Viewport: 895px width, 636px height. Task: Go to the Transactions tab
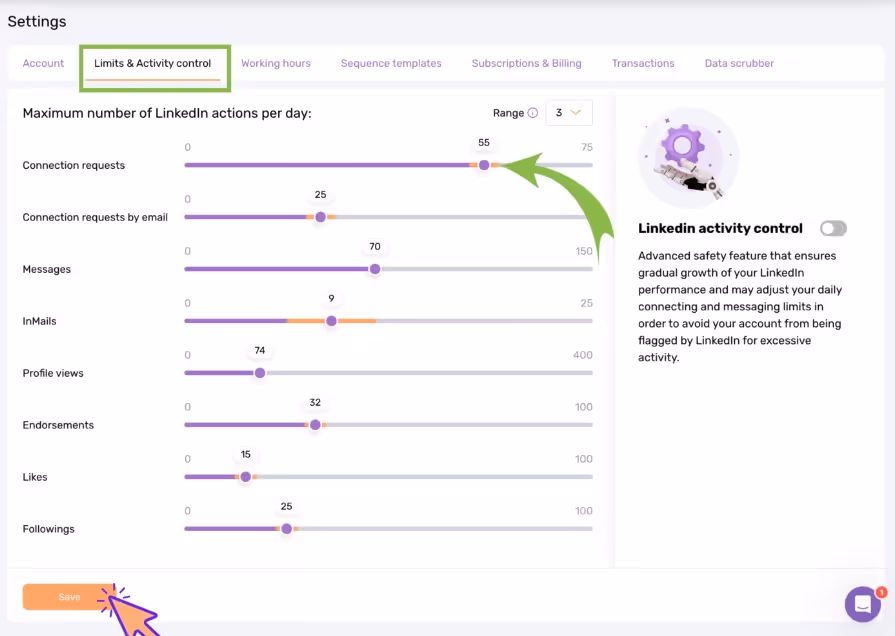coord(643,63)
